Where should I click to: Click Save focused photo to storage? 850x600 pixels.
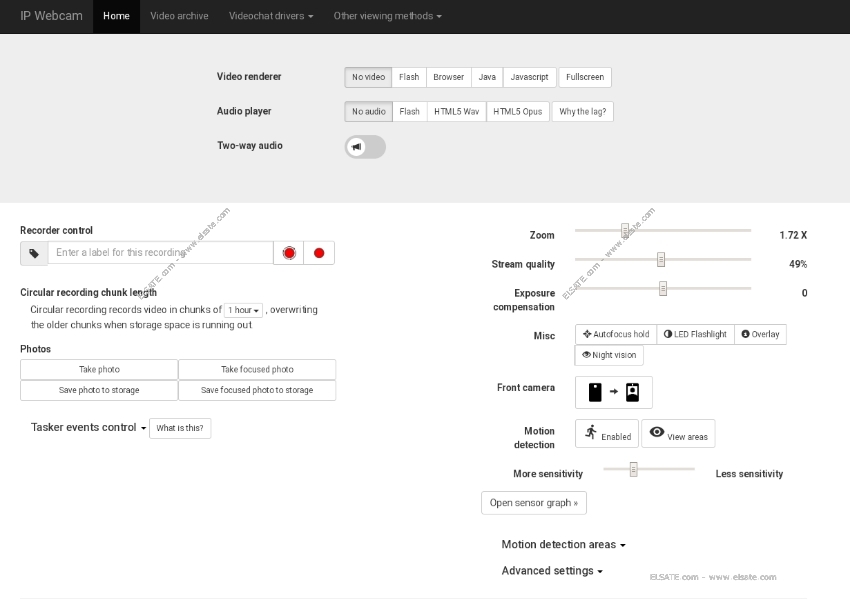tap(257, 390)
